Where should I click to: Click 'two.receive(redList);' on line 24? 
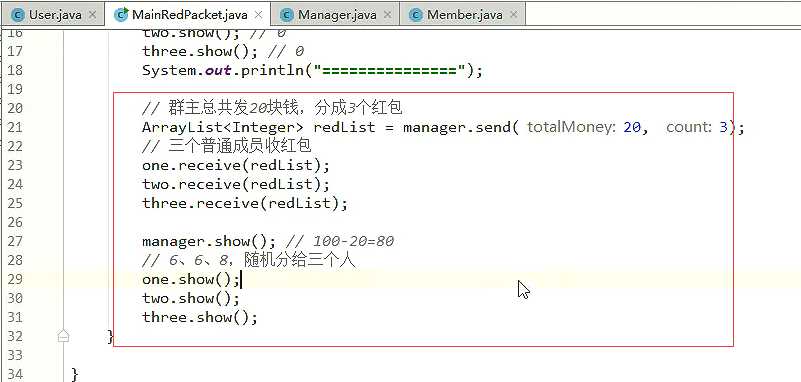pos(236,184)
